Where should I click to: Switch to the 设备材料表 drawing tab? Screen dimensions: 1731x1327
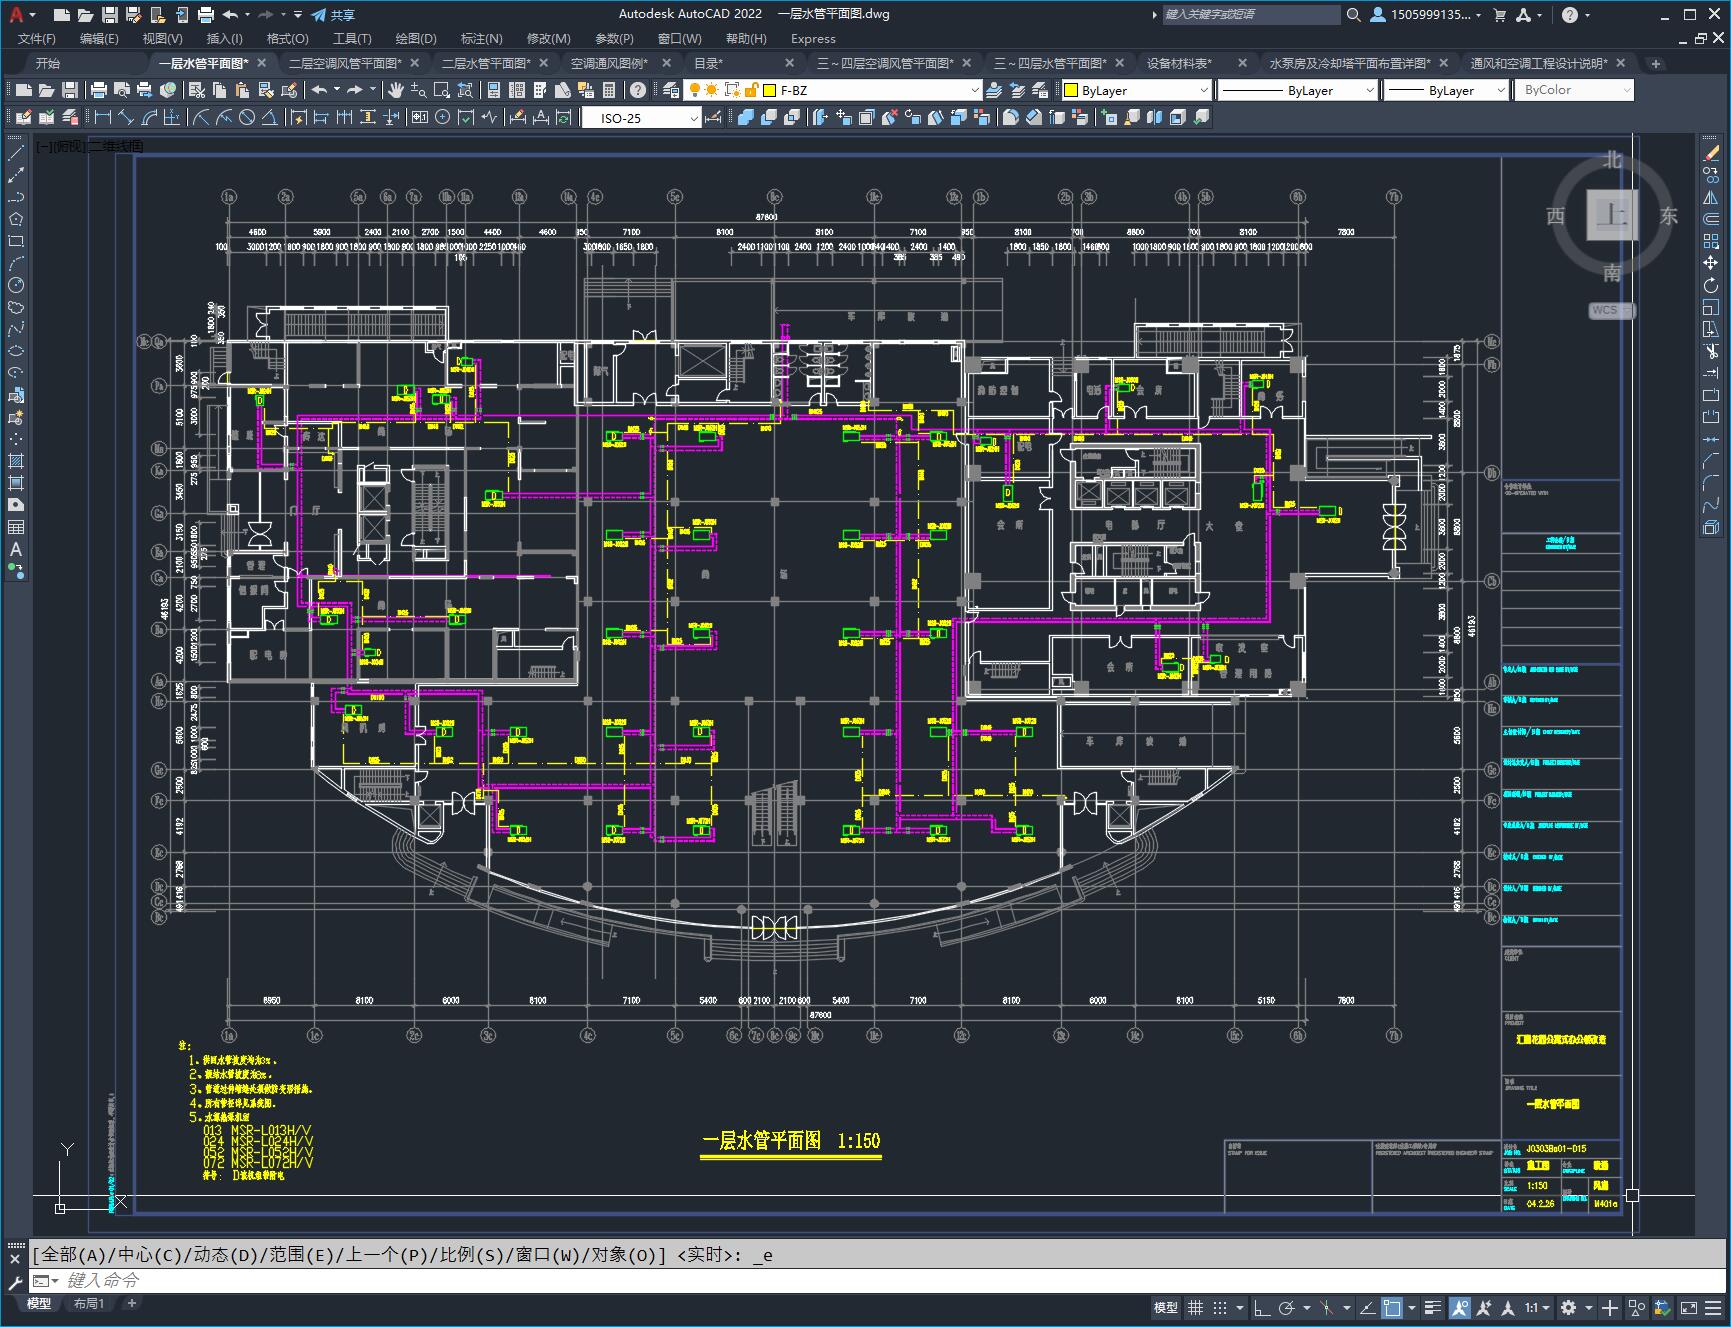click(1179, 63)
